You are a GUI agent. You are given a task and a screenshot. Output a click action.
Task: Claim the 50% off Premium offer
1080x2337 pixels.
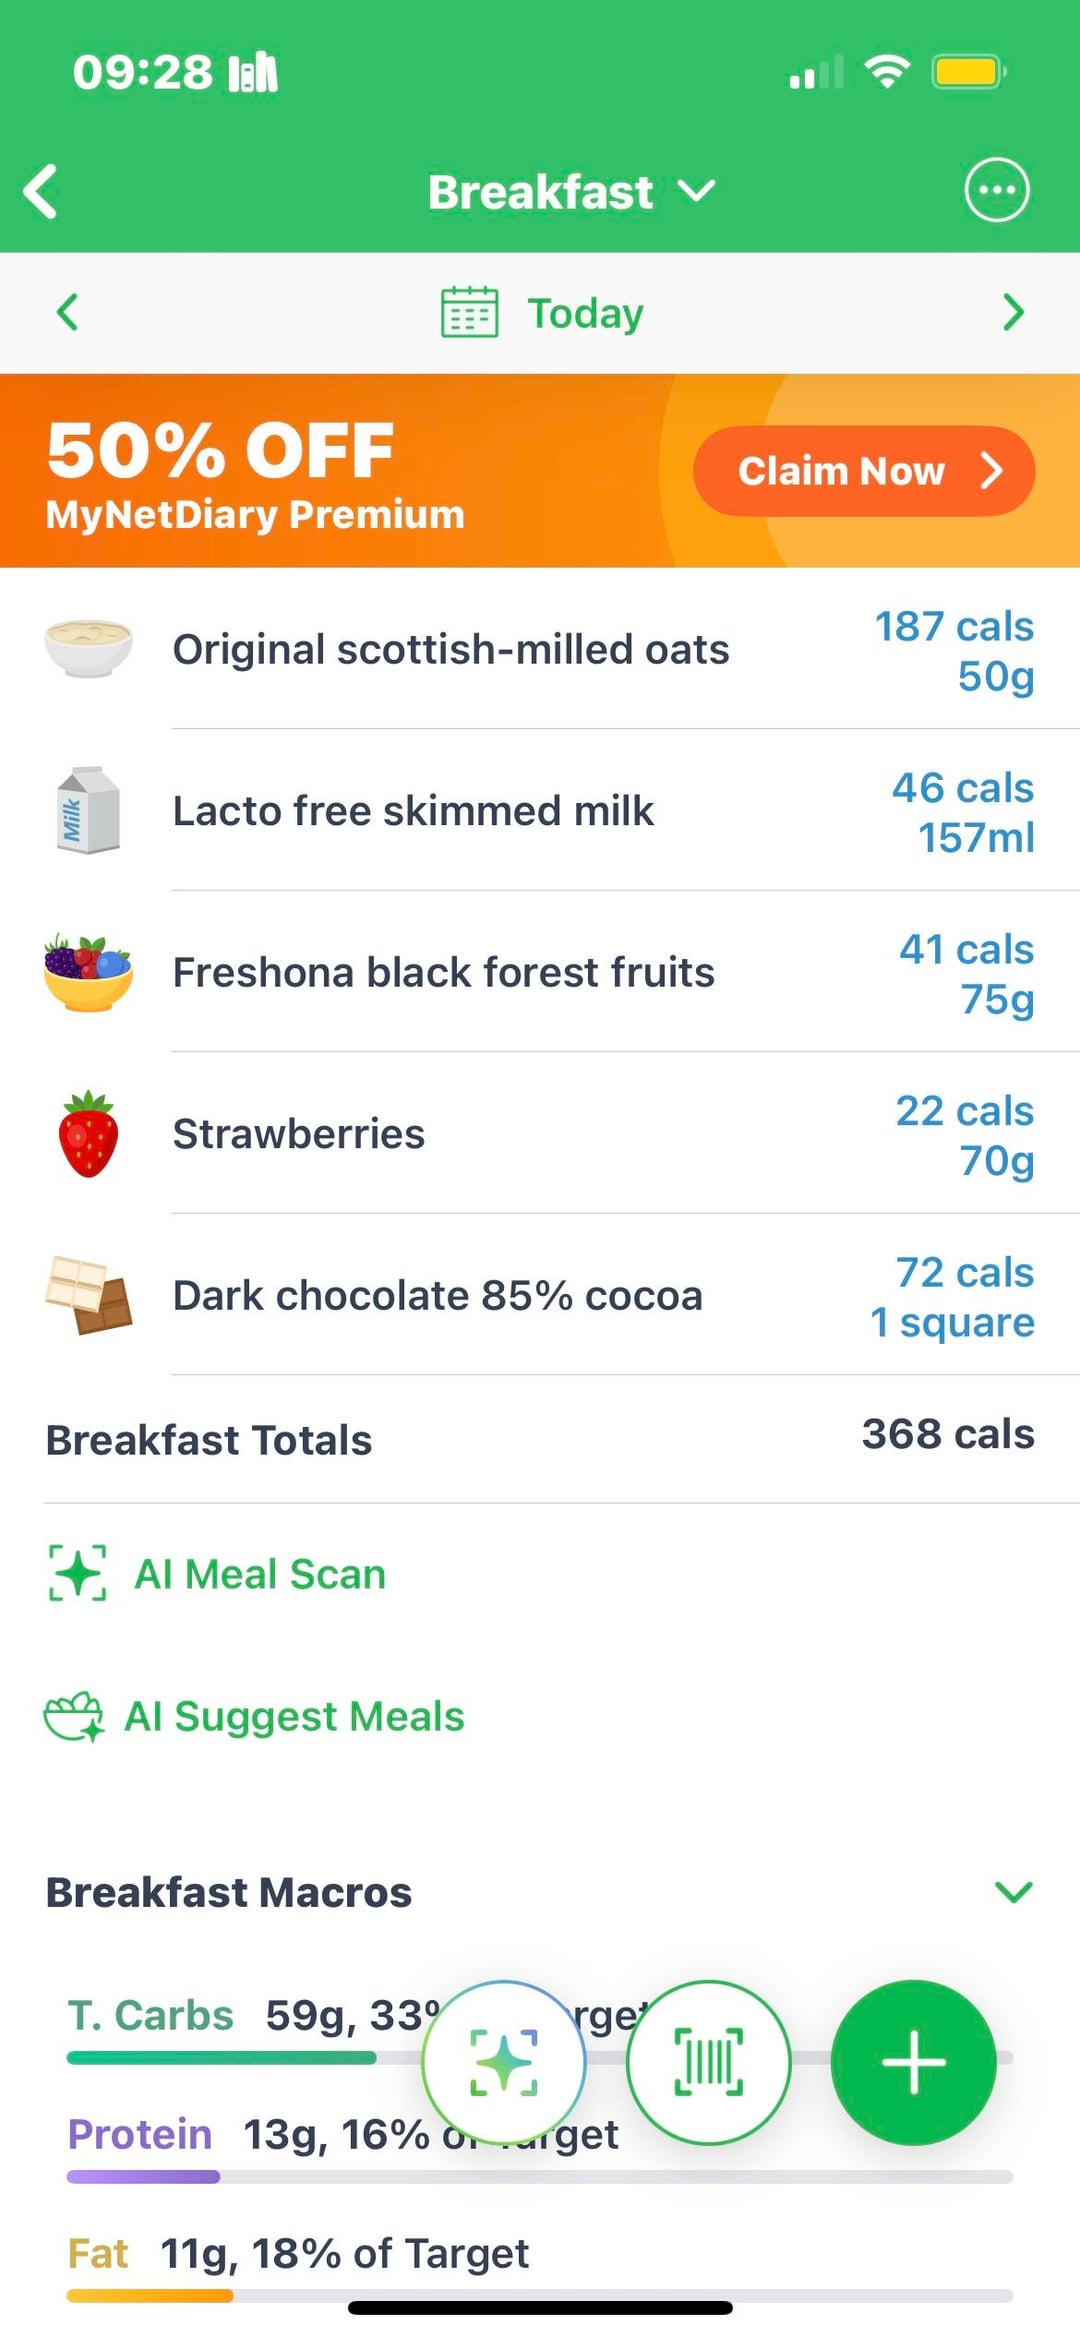coord(863,471)
